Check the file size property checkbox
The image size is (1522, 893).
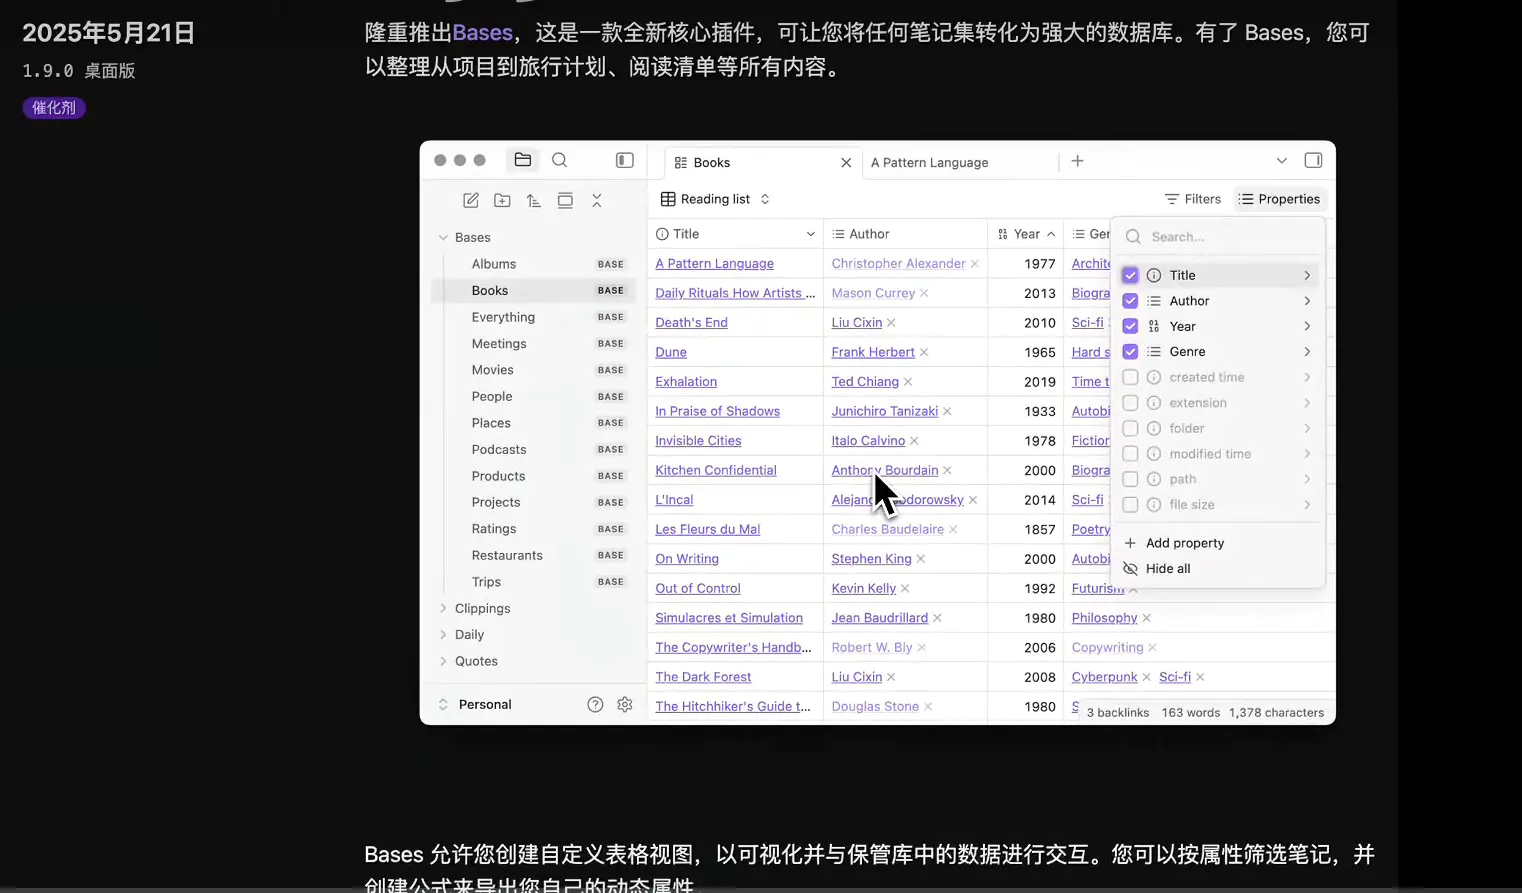coord(1130,505)
